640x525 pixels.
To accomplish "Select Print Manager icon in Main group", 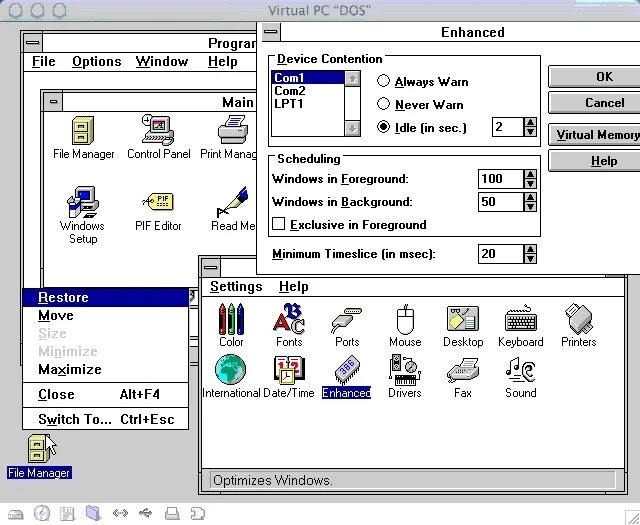I will pos(229,138).
